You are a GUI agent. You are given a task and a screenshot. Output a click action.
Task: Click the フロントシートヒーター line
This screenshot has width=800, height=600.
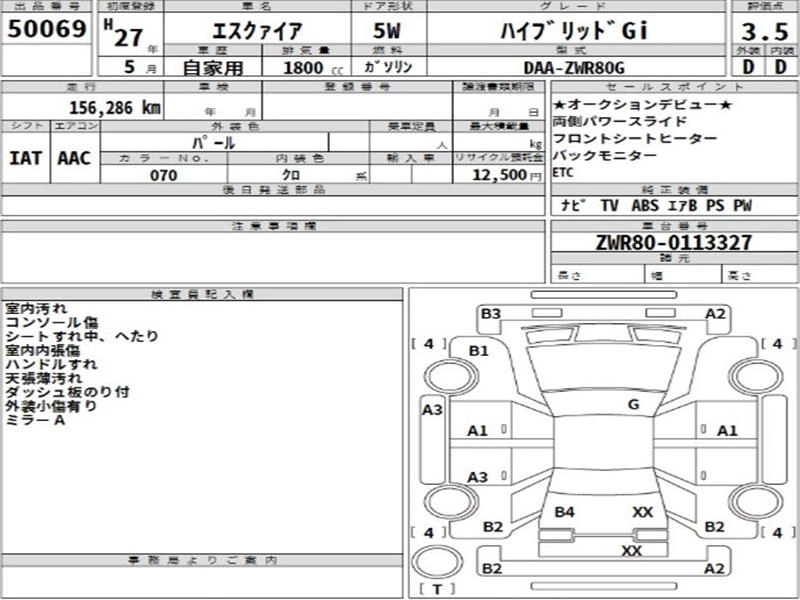pos(635,138)
